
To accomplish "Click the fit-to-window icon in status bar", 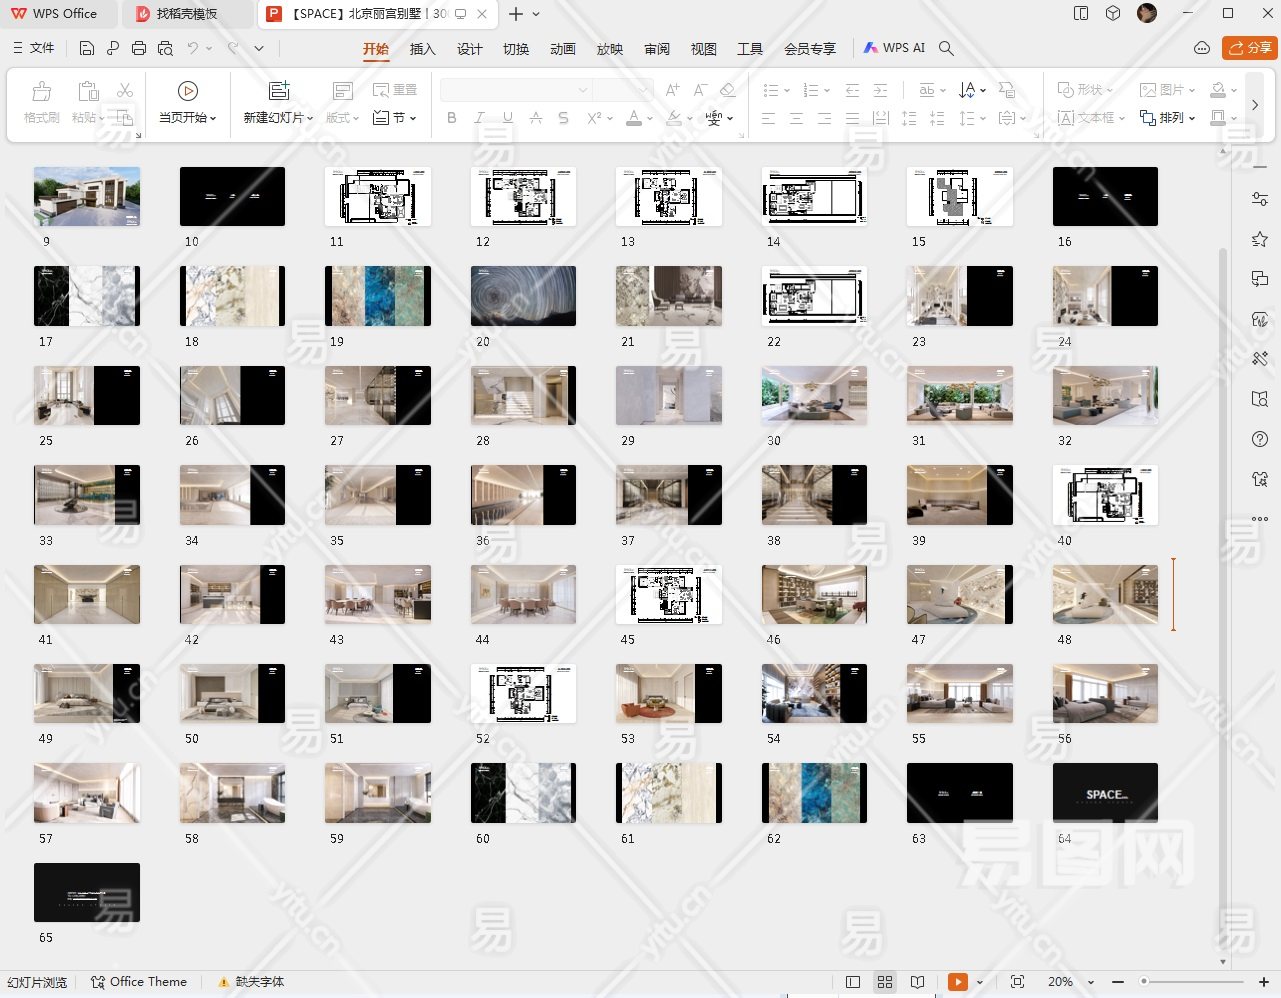I will tap(1017, 982).
